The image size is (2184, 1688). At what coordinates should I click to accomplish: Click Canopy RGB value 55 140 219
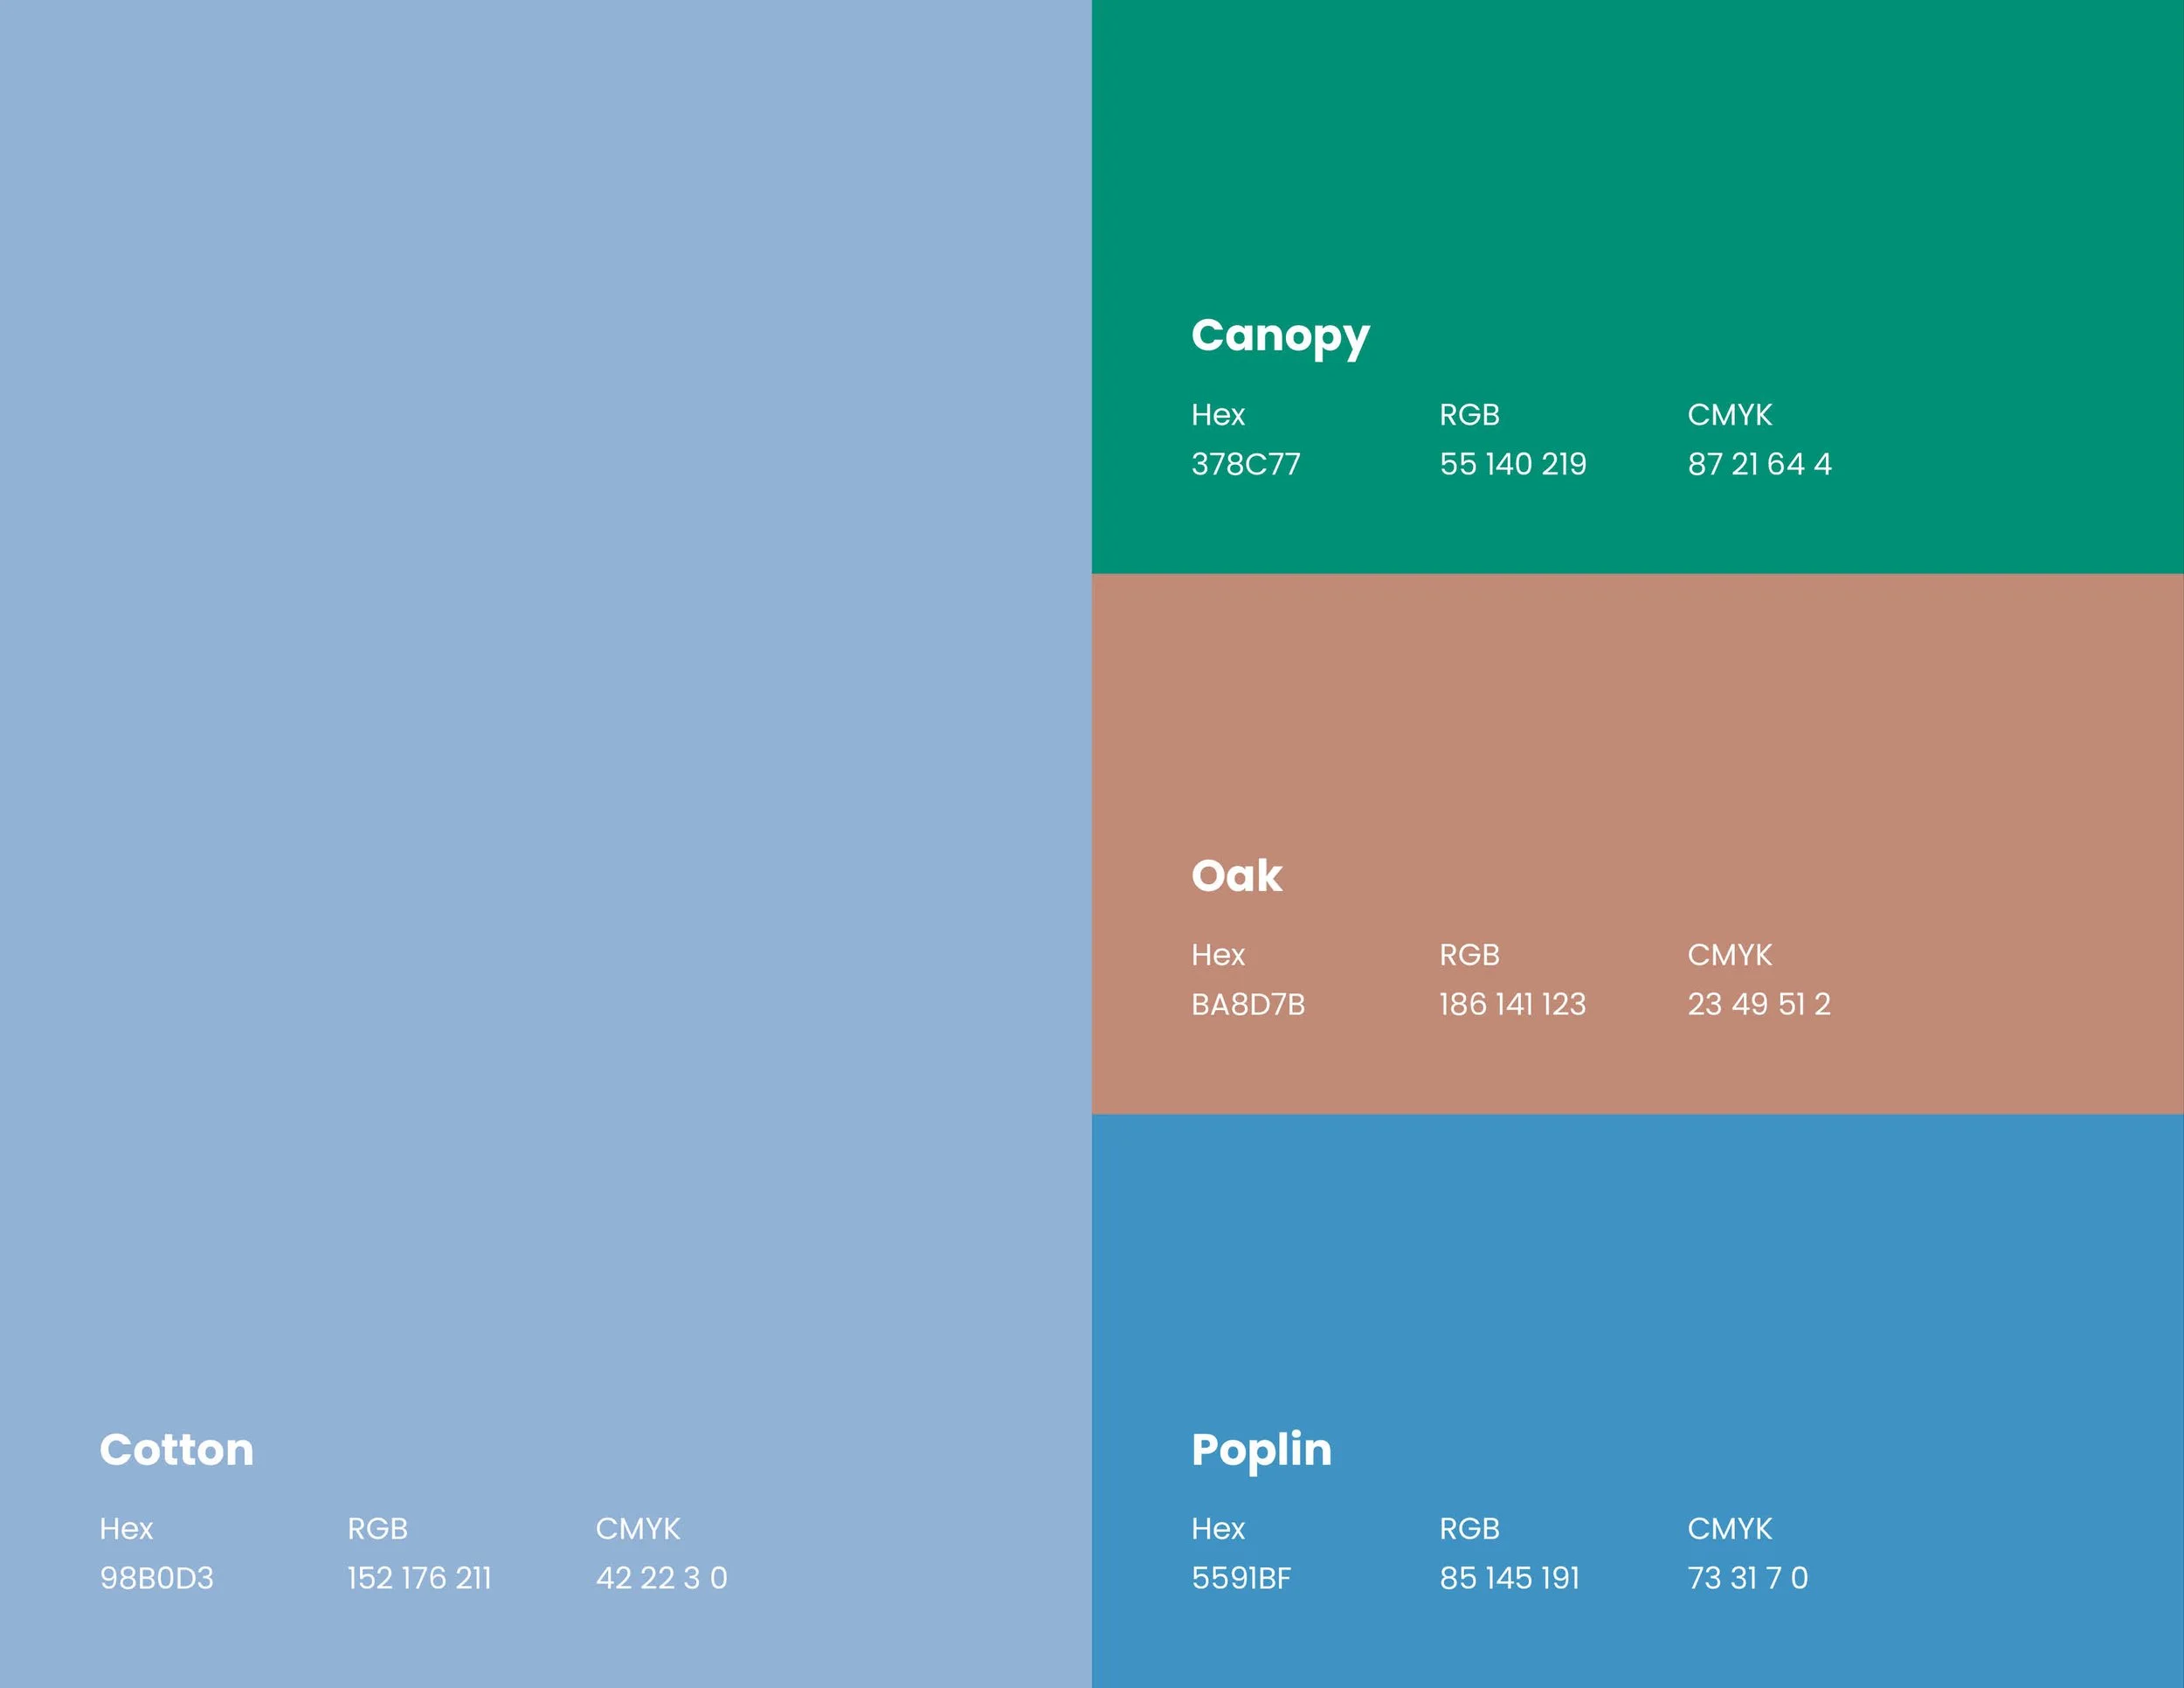point(1512,464)
